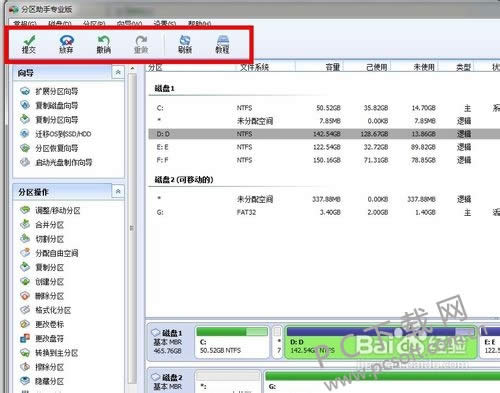The width and height of the screenshot is (500, 393).
Task: Click the 撤销 (Undo) toolbar icon
Action: pyautogui.click(x=103, y=45)
